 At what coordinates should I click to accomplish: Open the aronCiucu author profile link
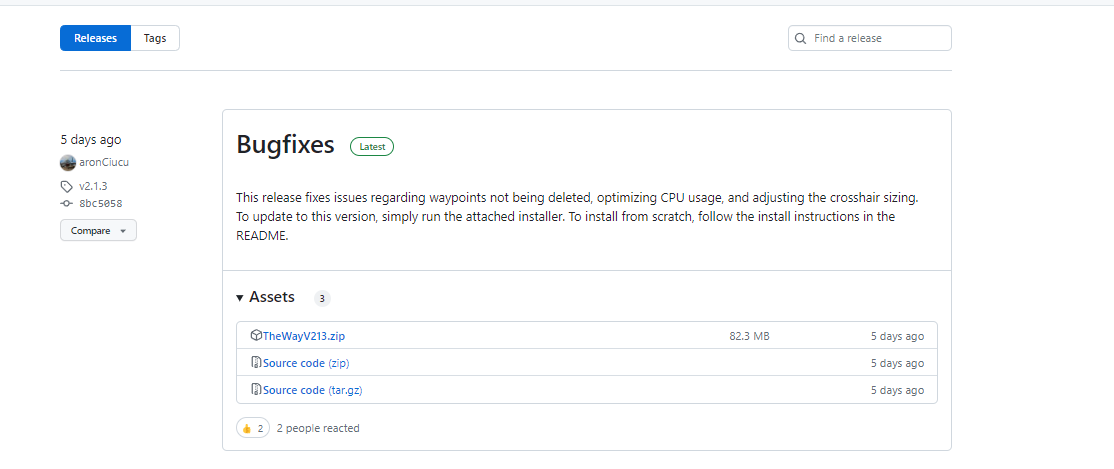pos(104,163)
